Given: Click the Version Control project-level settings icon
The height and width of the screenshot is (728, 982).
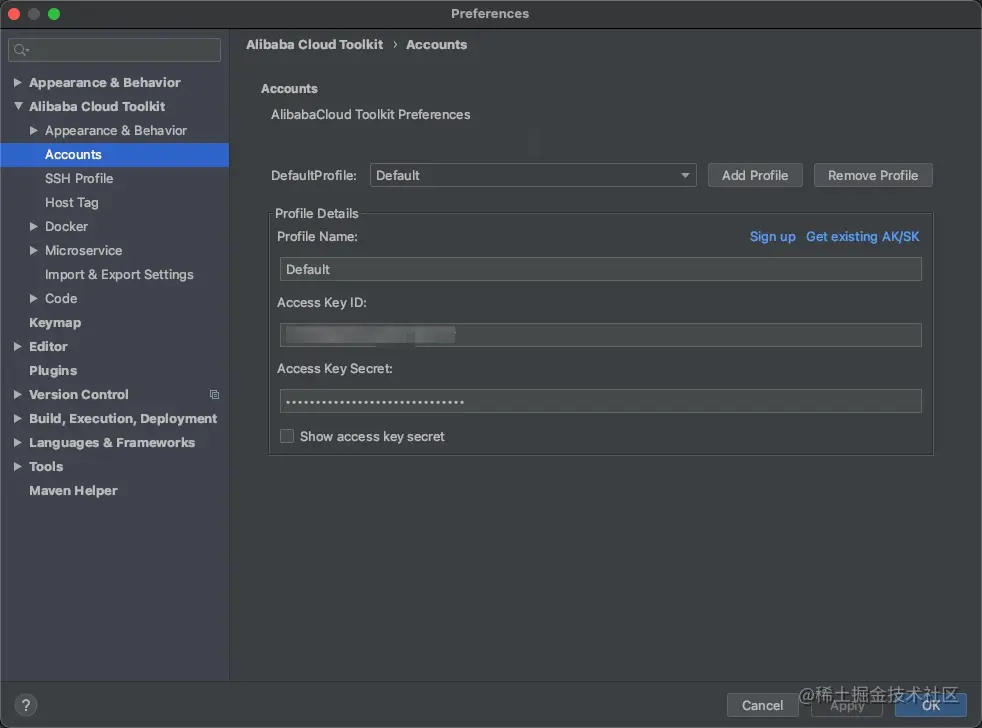Looking at the screenshot, I should 214,395.
